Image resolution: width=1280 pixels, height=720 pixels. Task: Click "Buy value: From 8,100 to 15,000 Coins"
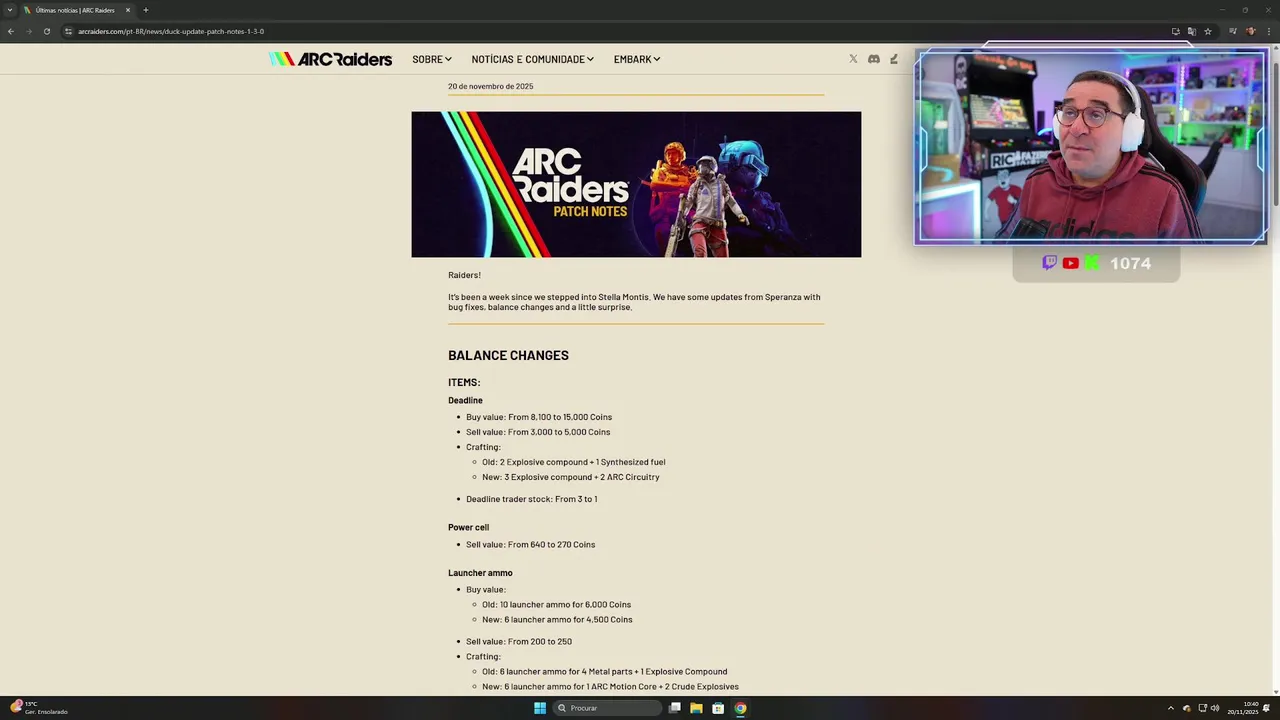(539, 417)
